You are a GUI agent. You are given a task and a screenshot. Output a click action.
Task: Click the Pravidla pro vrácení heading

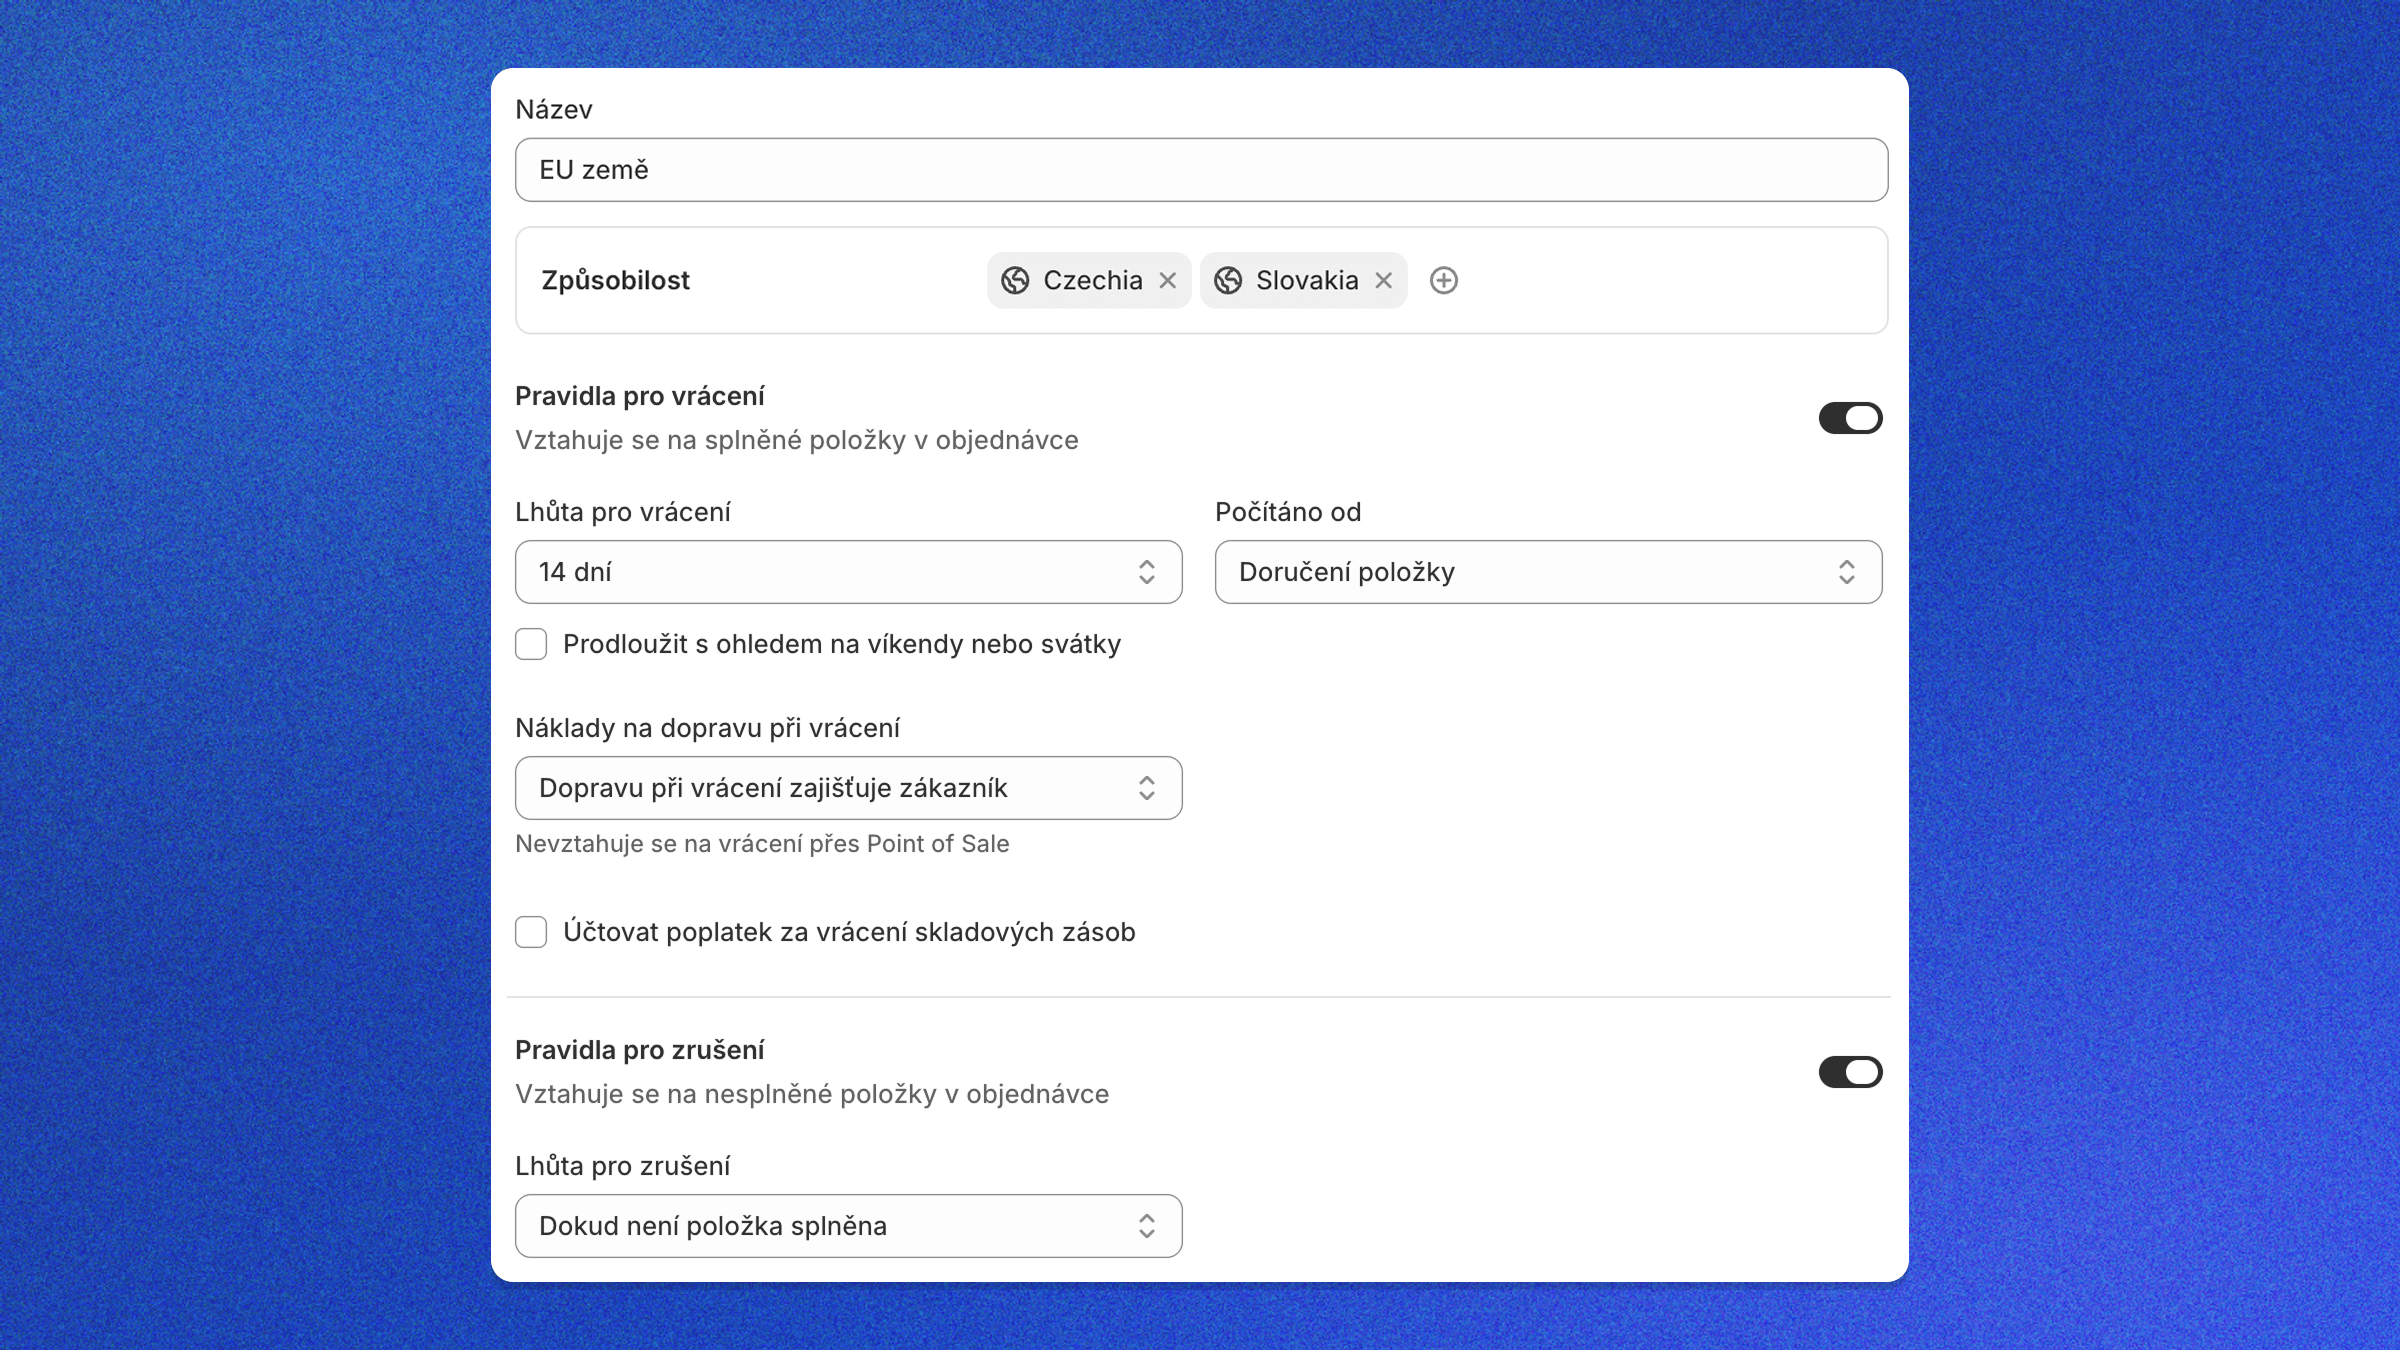[x=639, y=397]
